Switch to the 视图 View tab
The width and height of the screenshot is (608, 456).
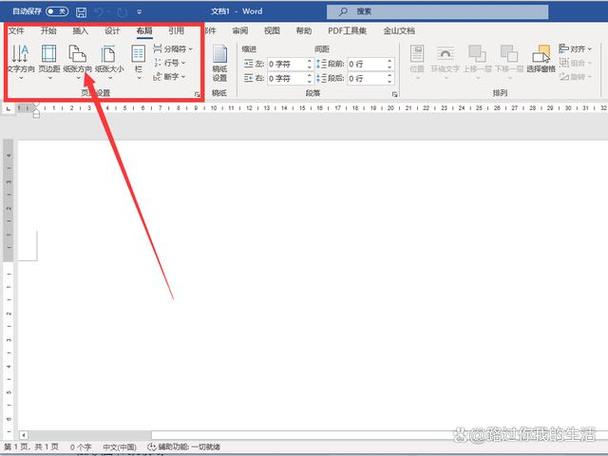(x=272, y=31)
